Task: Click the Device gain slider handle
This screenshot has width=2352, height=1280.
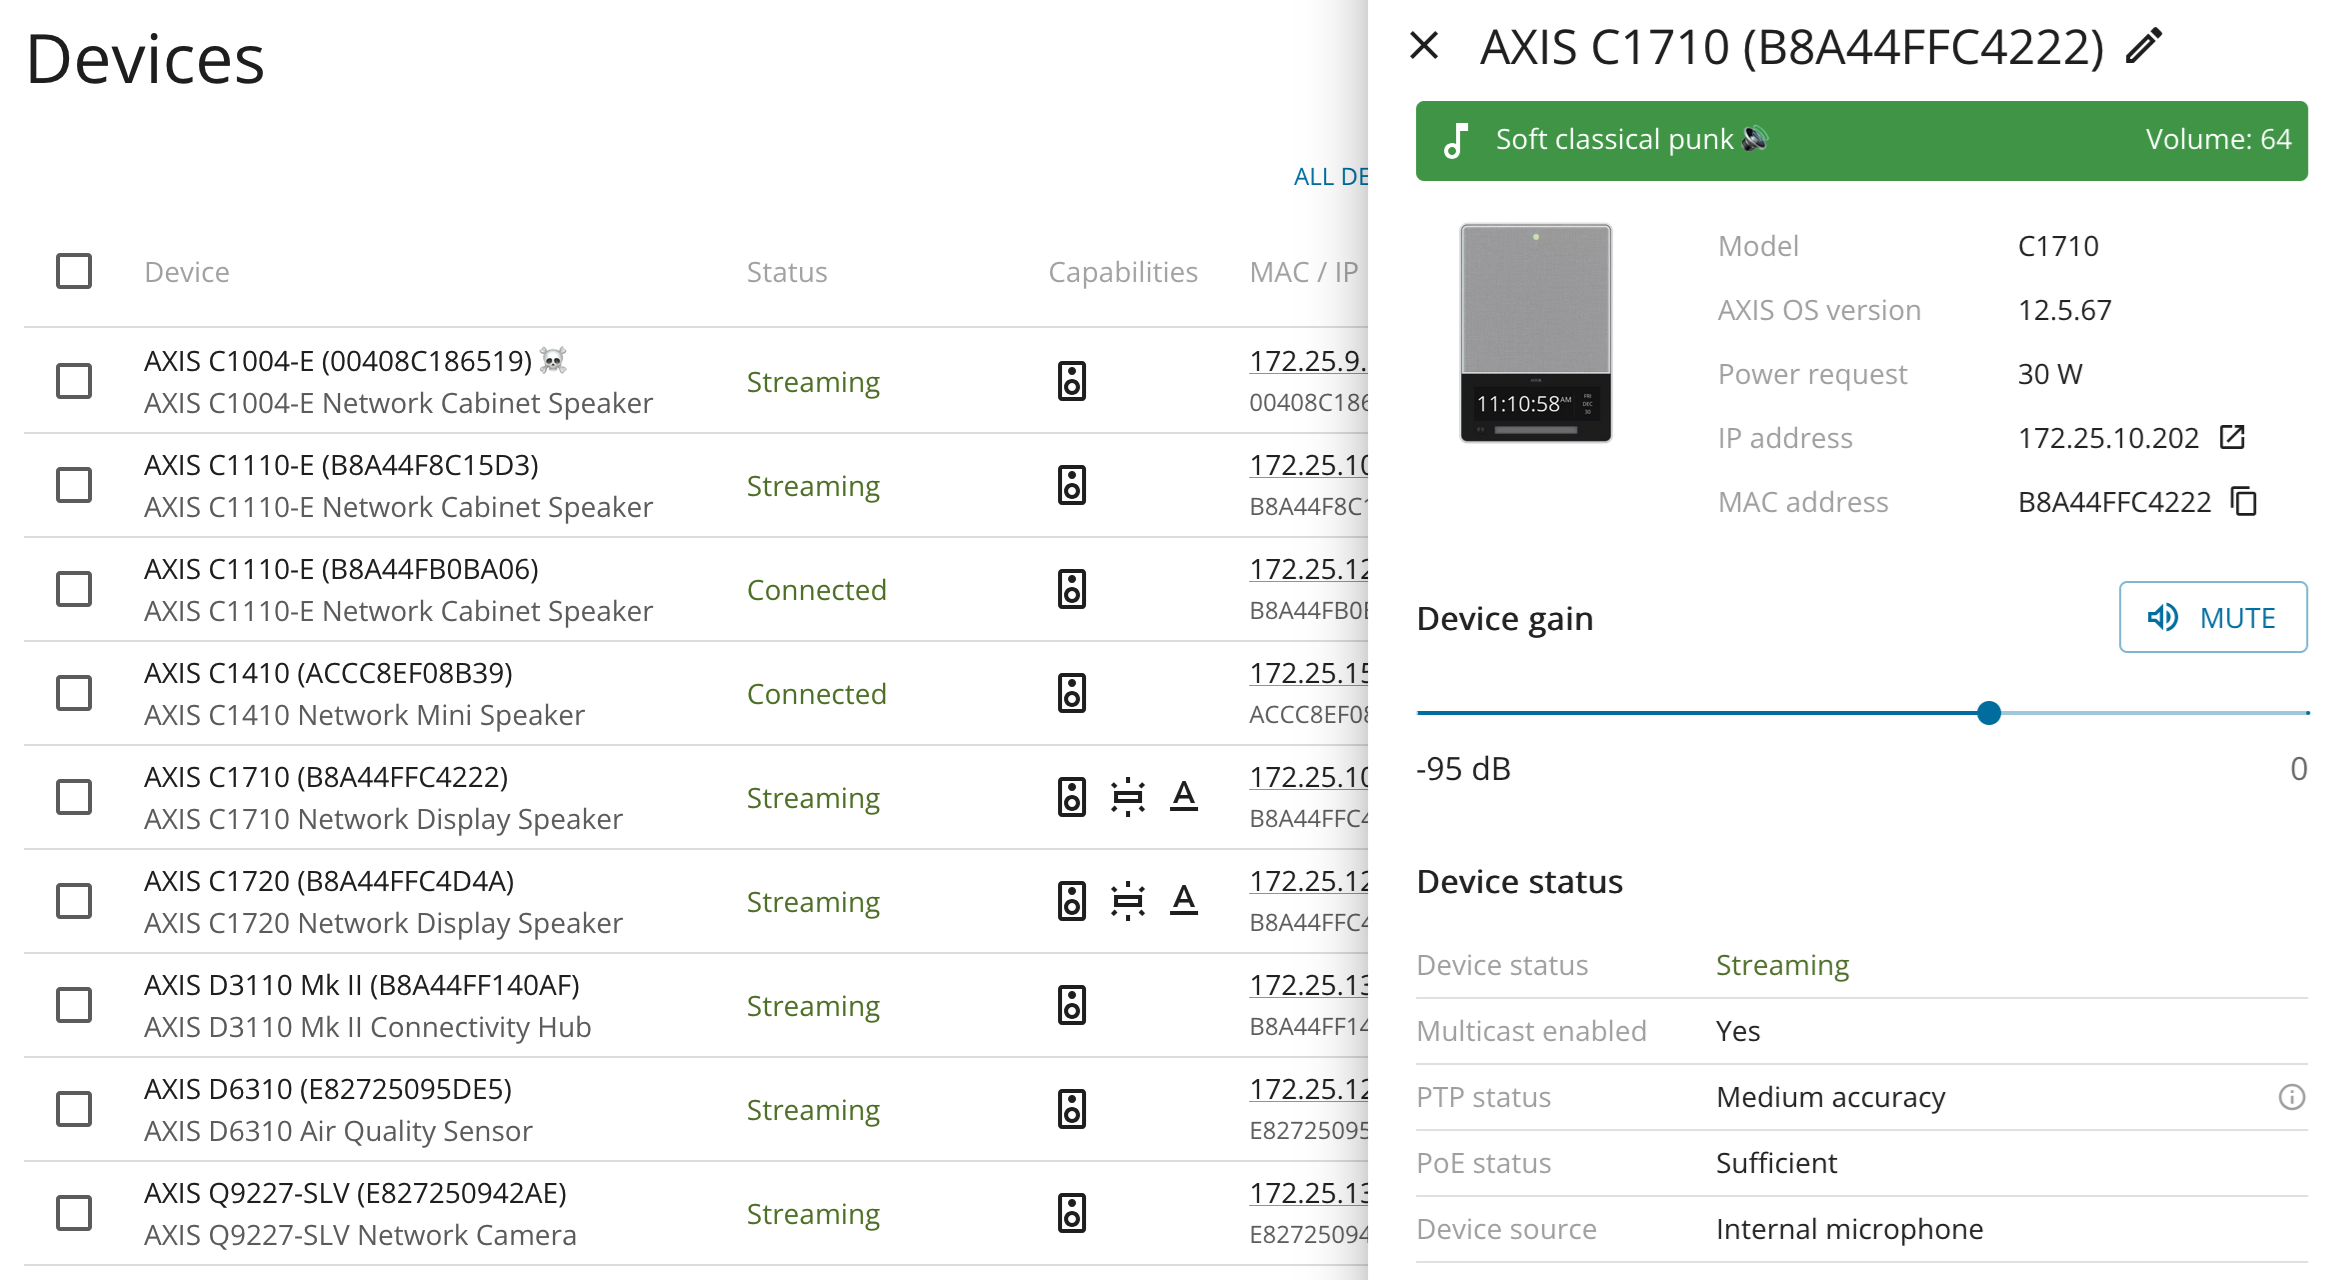Action: coord(1989,713)
